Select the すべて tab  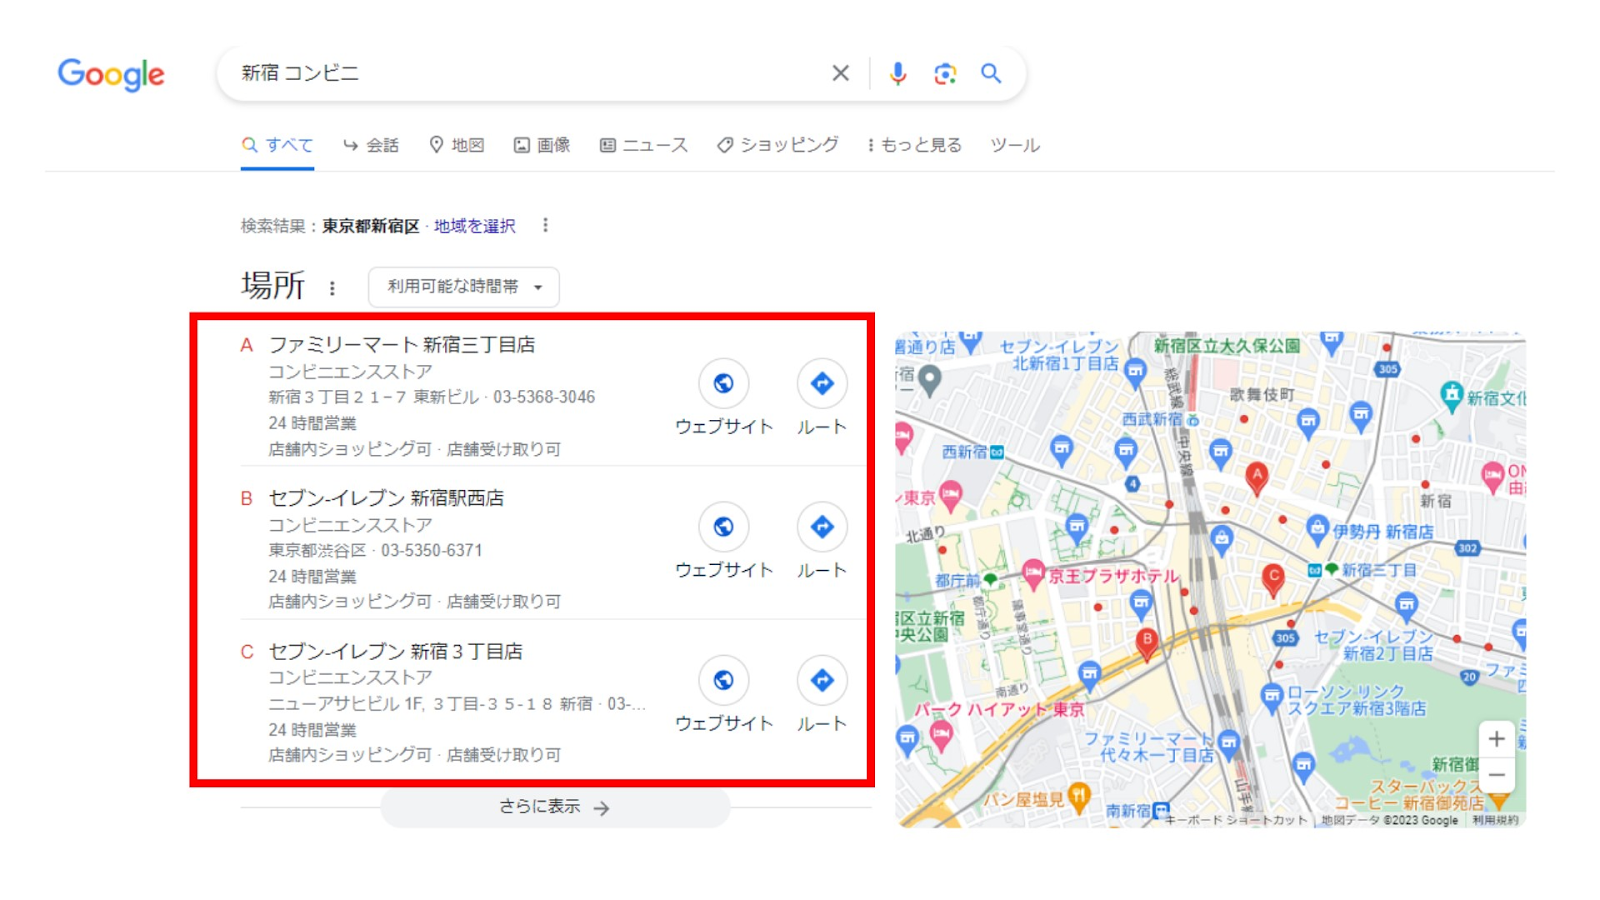point(277,145)
